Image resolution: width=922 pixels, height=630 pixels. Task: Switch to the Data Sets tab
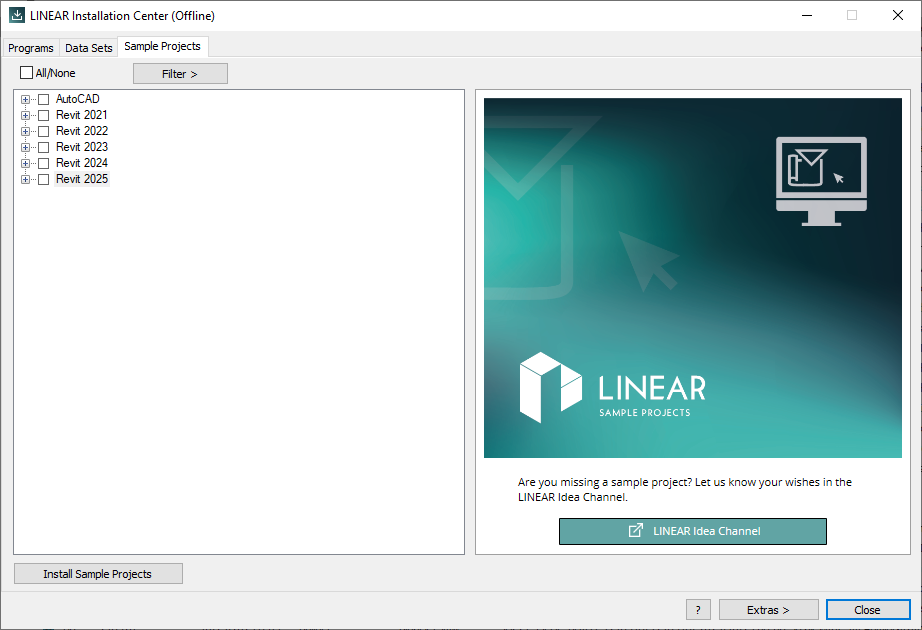pos(88,48)
